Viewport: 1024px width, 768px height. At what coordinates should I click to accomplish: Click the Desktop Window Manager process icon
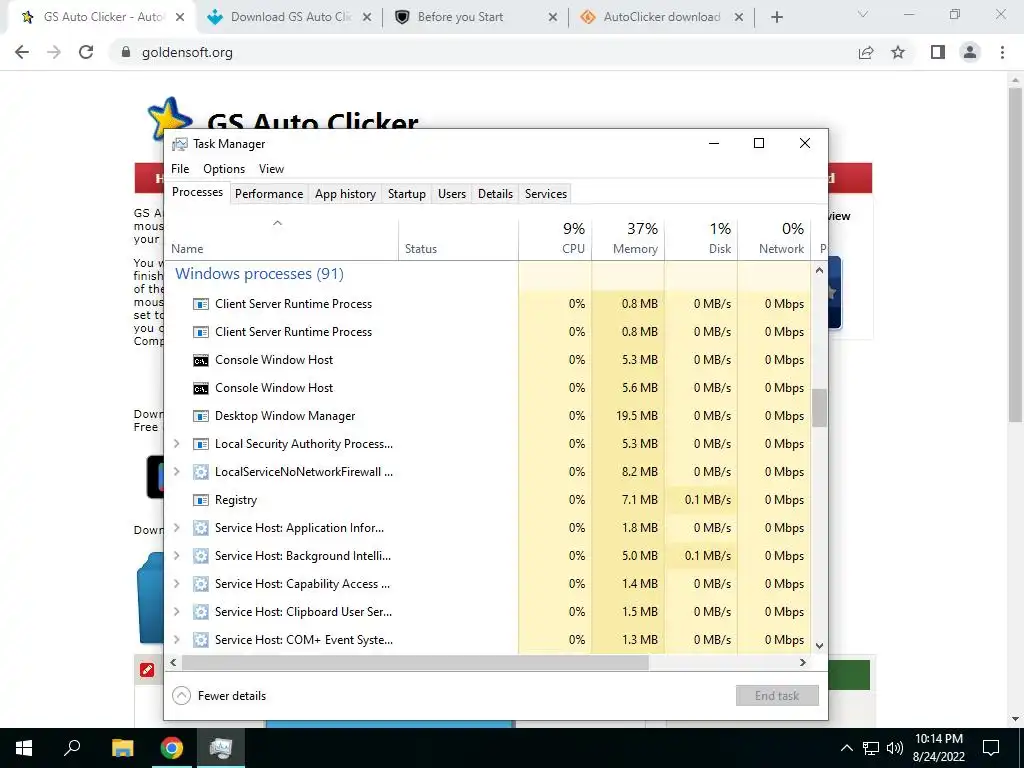(201, 416)
